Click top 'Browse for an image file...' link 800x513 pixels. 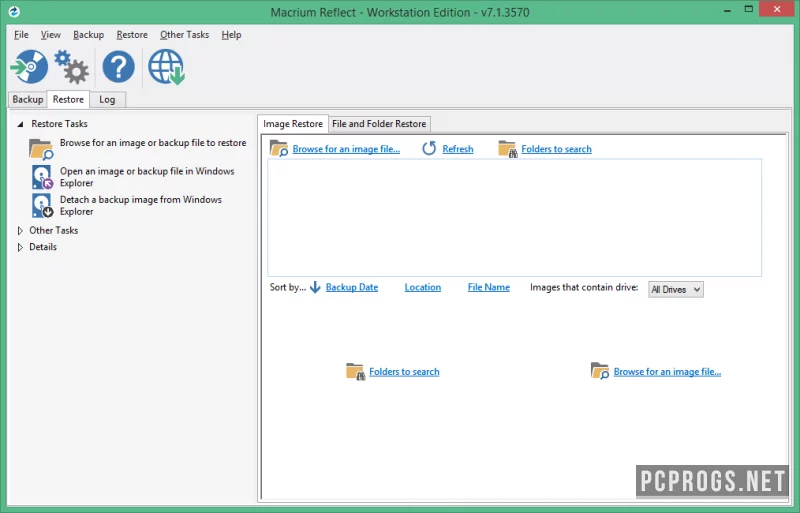pos(346,149)
